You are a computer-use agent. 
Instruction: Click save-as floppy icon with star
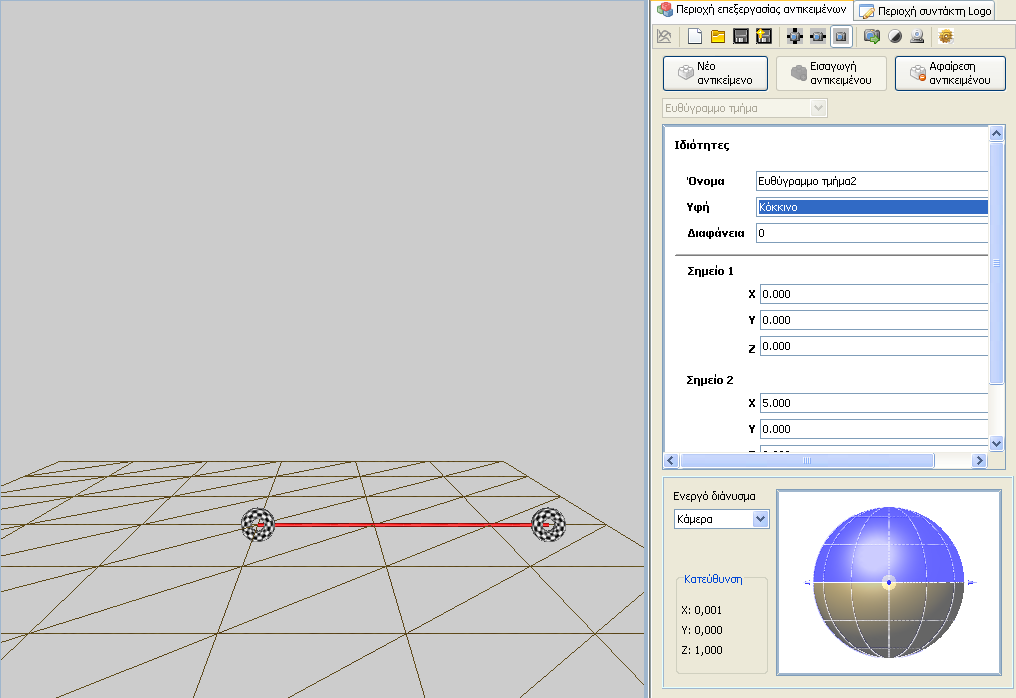point(764,36)
